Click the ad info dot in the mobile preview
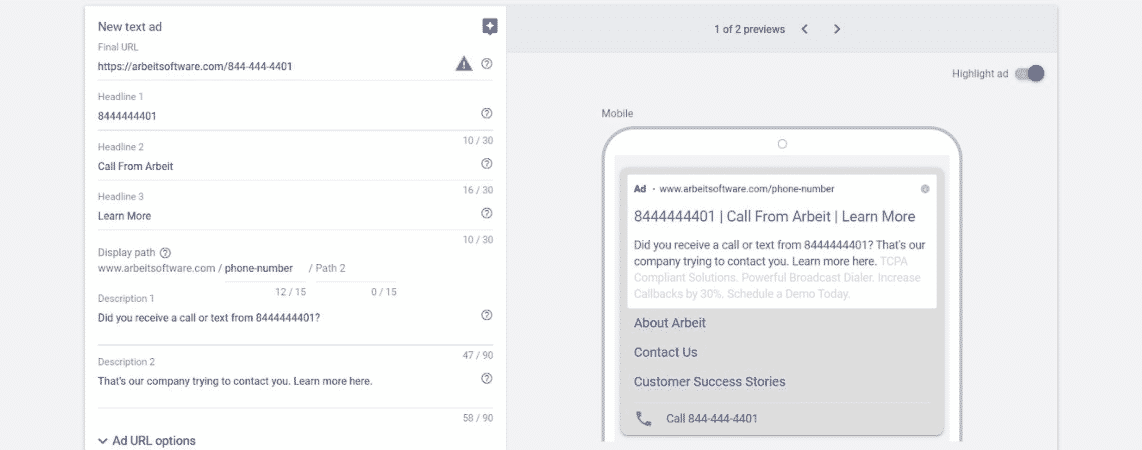The width and height of the screenshot is (1142, 450). (x=925, y=189)
